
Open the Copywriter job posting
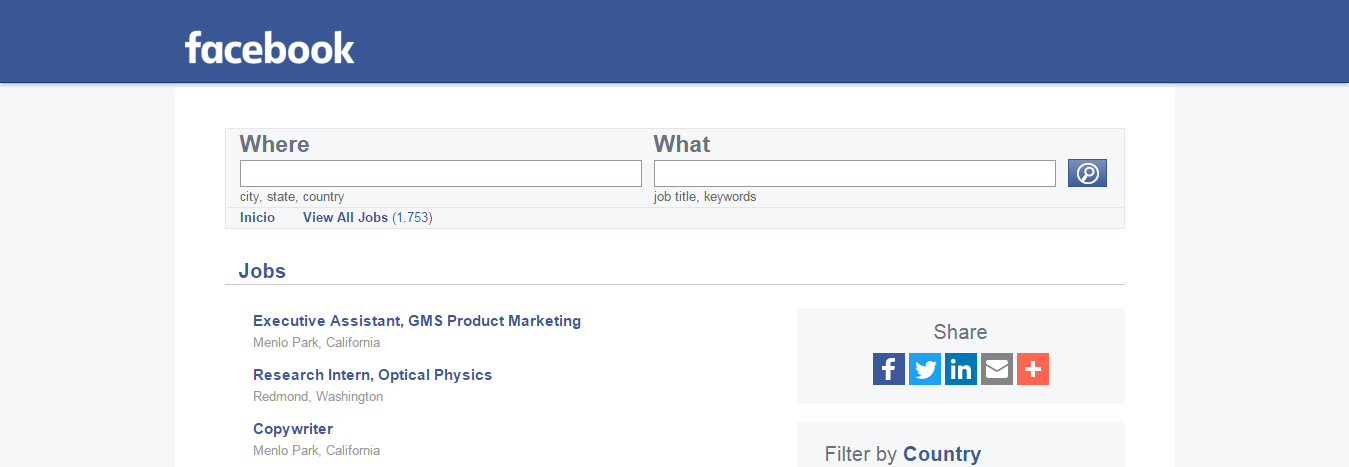click(x=293, y=429)
